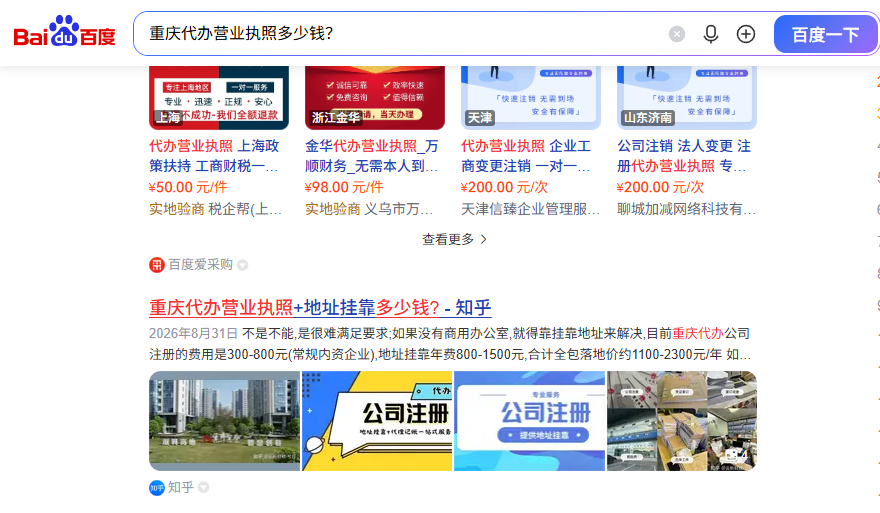880x513 pixels.
Task: Open 金华代办营业执照_万顺财务 listing title
Action: tap(372, 156)
